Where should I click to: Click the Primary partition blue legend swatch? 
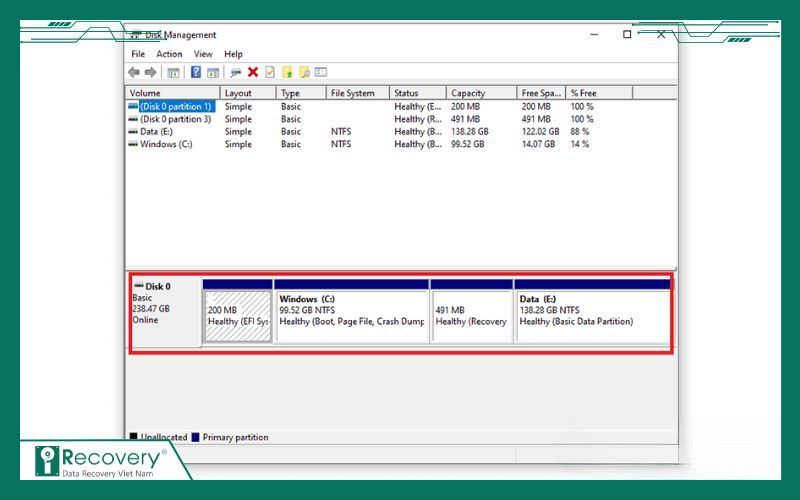pyautogui.click(x=194, y=437)
